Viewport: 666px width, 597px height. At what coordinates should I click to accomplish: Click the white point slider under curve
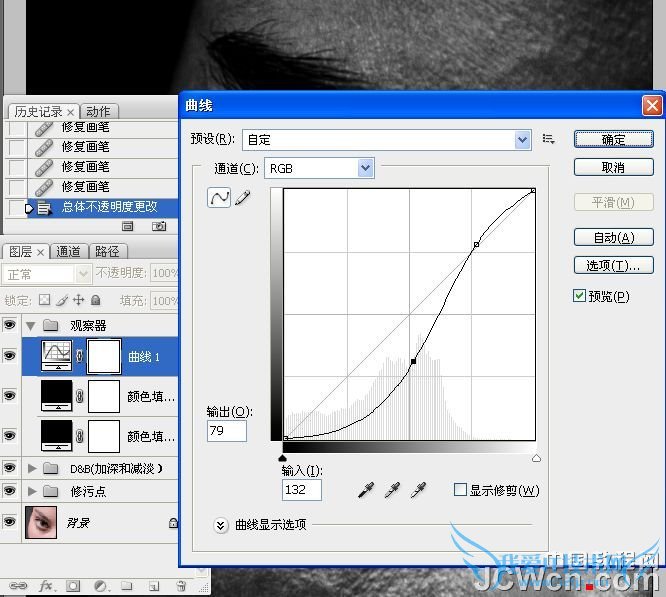point(536,458)
